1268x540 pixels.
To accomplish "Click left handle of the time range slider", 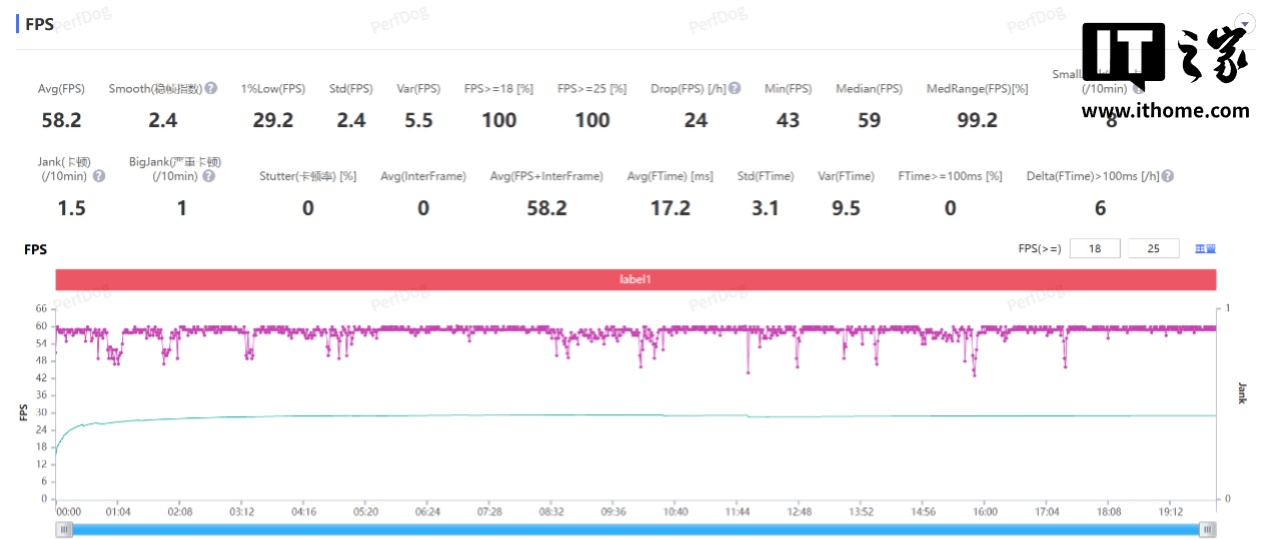I will click(x=65, y=530).
